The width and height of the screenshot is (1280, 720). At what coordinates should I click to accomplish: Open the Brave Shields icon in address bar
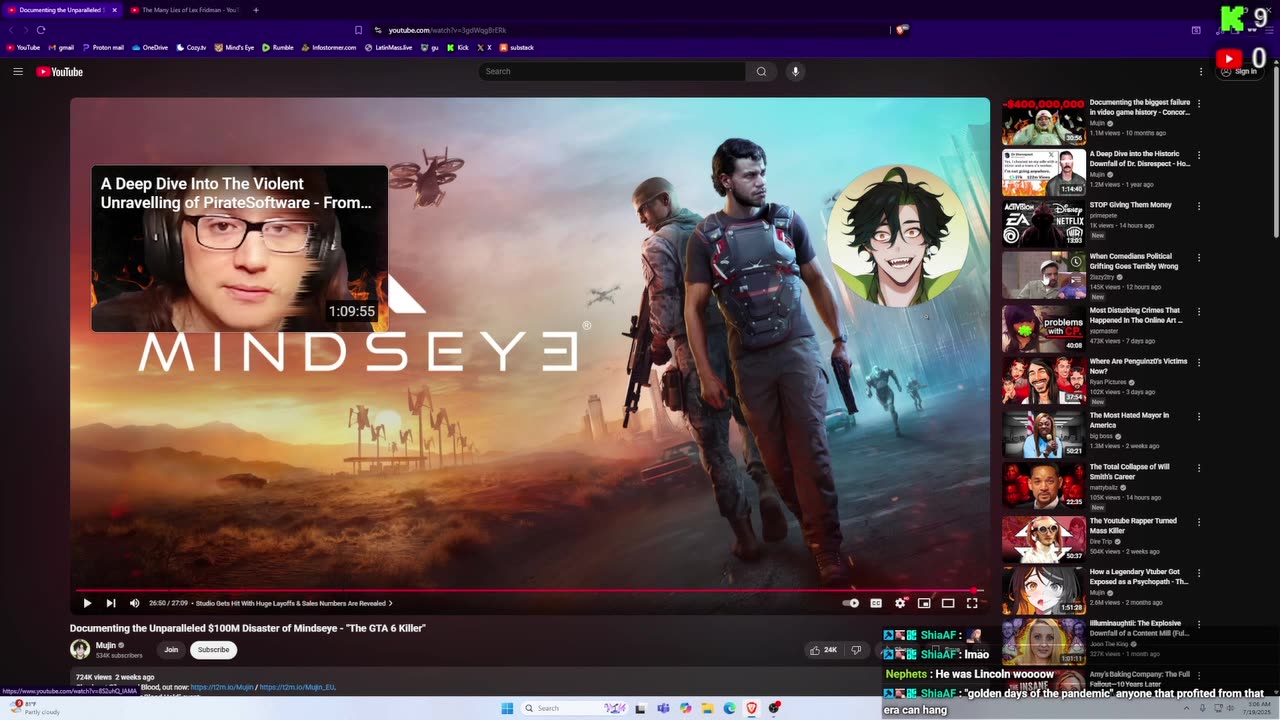coord(901,30)
